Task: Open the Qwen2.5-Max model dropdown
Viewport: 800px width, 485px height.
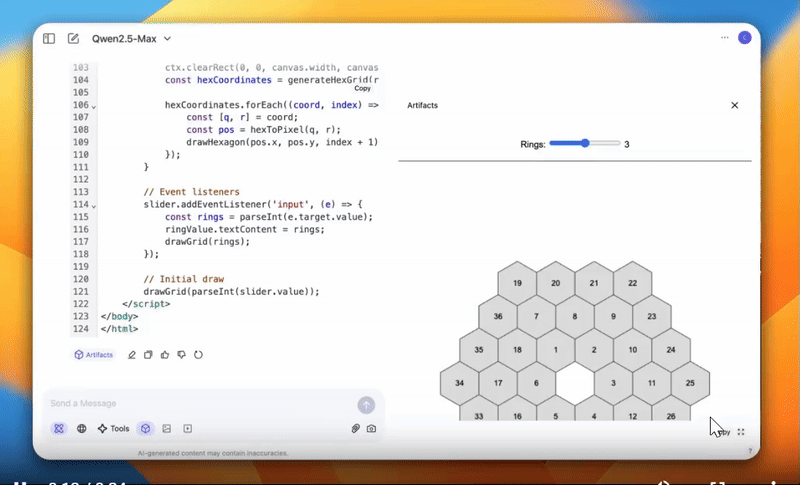Action: pos(131,39)
